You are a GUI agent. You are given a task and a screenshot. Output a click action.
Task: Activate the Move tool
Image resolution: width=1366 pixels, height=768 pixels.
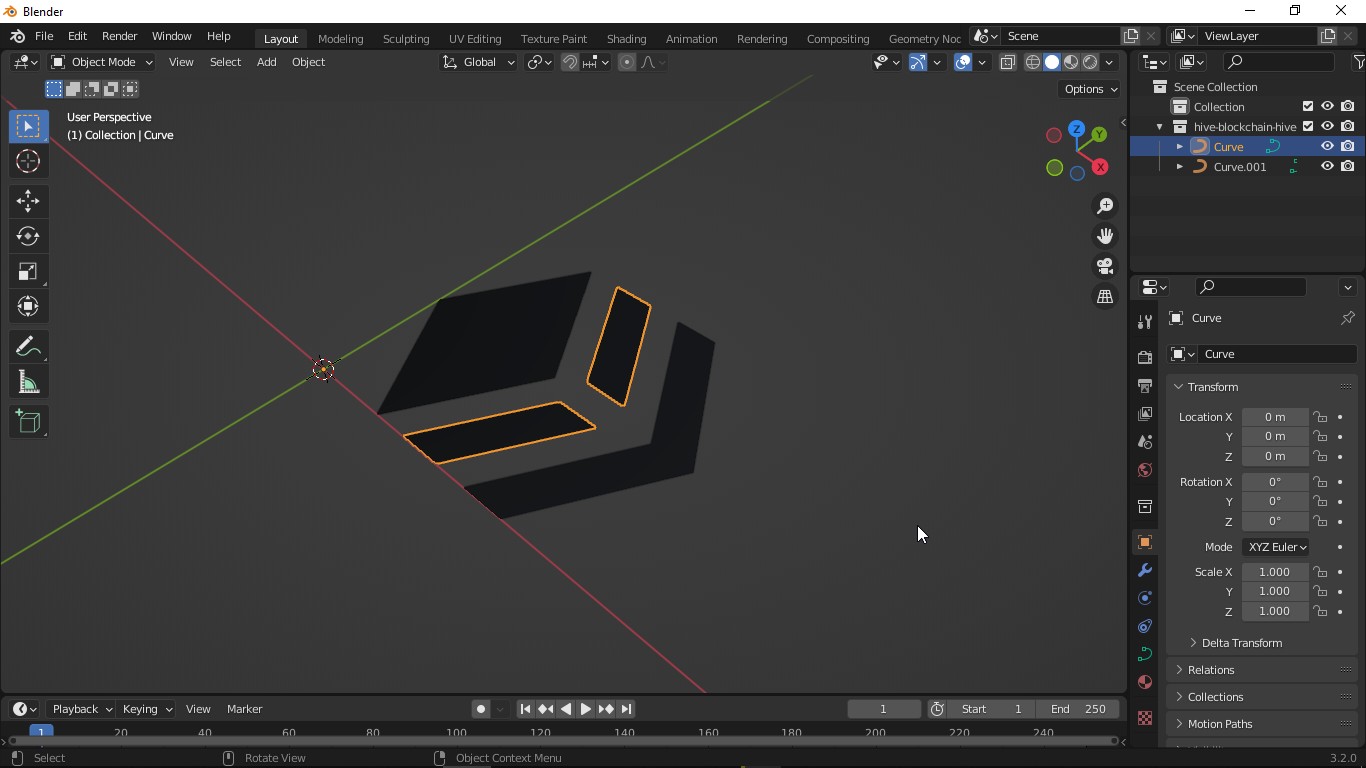pos(28,201)
